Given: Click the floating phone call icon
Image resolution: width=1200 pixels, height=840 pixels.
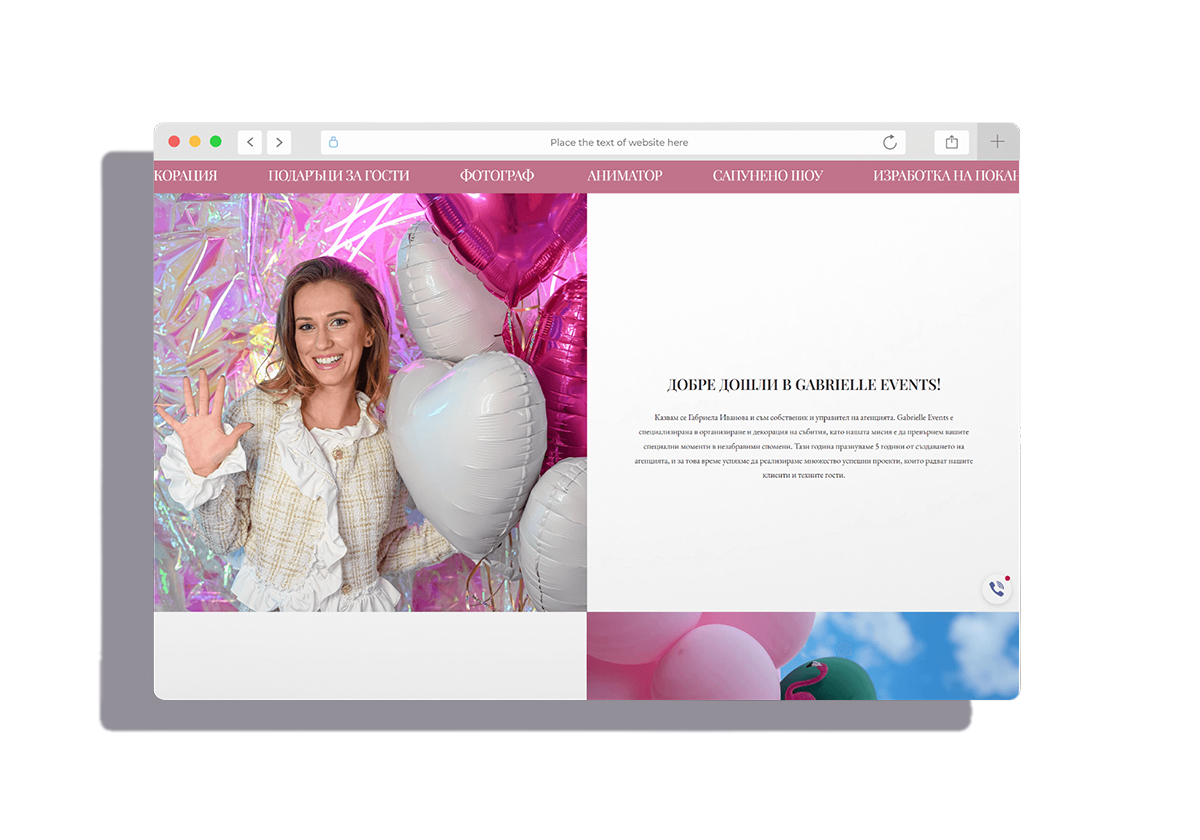Looking at the screenshot, I should pos(997,589).
